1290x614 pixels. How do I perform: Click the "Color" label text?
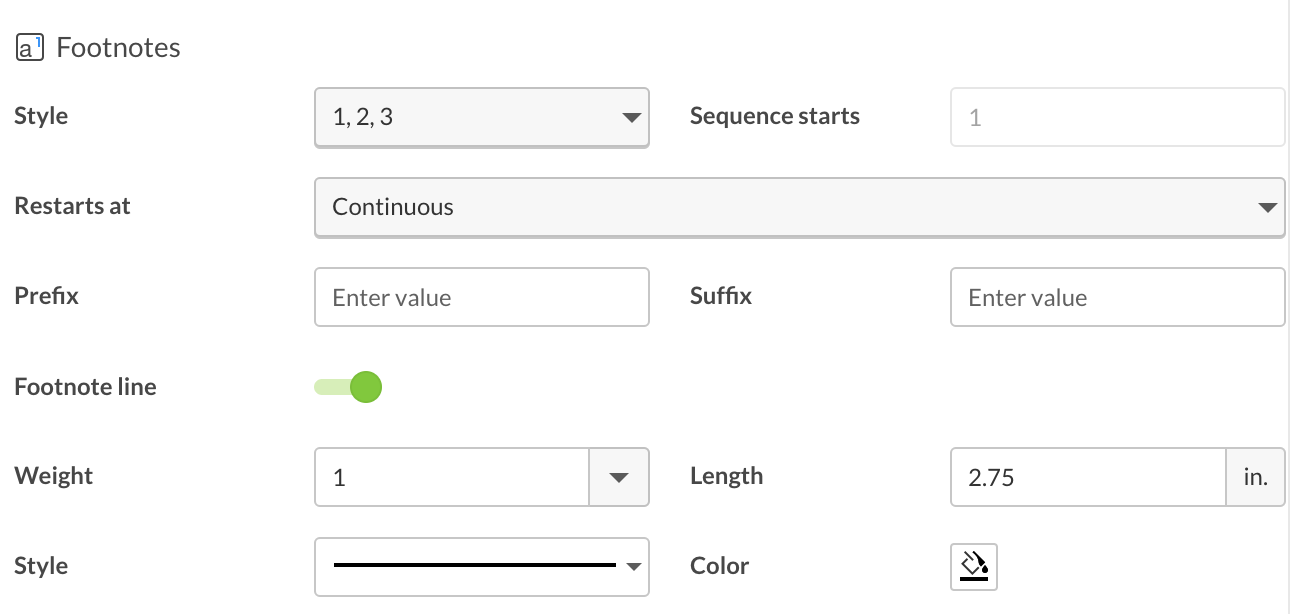719,566
